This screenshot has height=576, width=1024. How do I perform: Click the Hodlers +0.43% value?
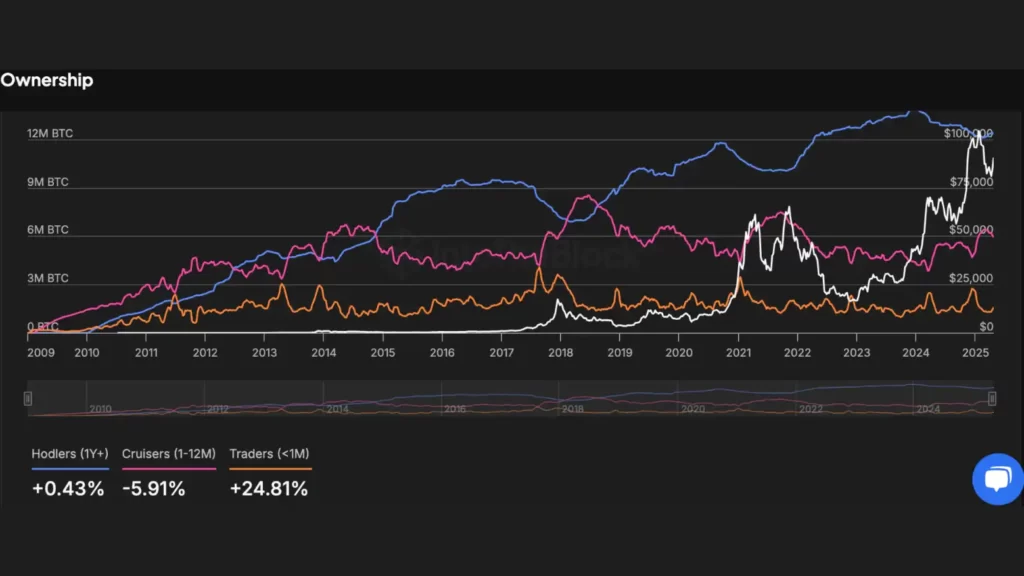[x=68, y=488]
